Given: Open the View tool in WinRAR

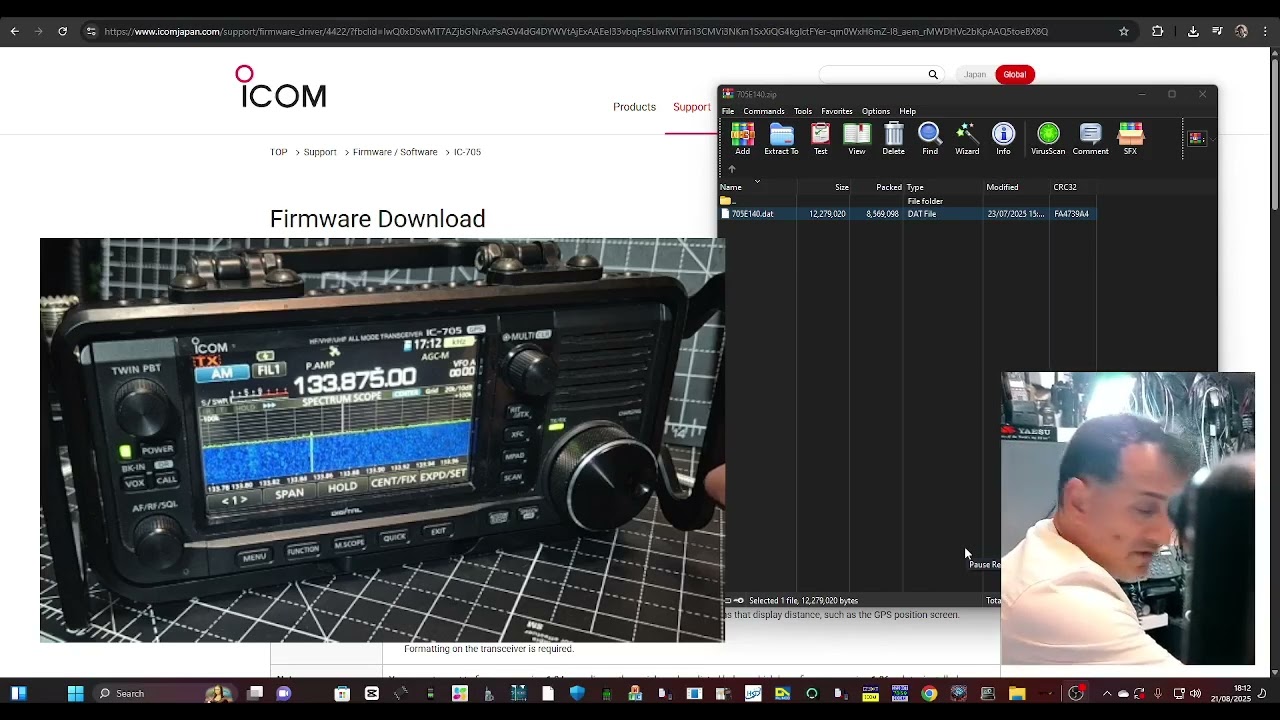Looking at the screenshot, I should tap(857, 139).
